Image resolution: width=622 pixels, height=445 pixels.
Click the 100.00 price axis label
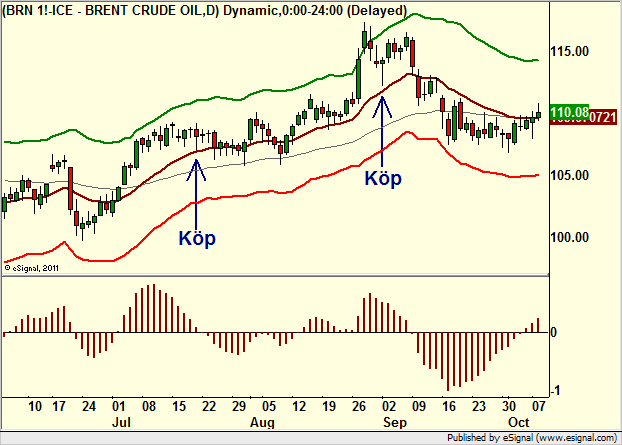click(x=569, y=237)
